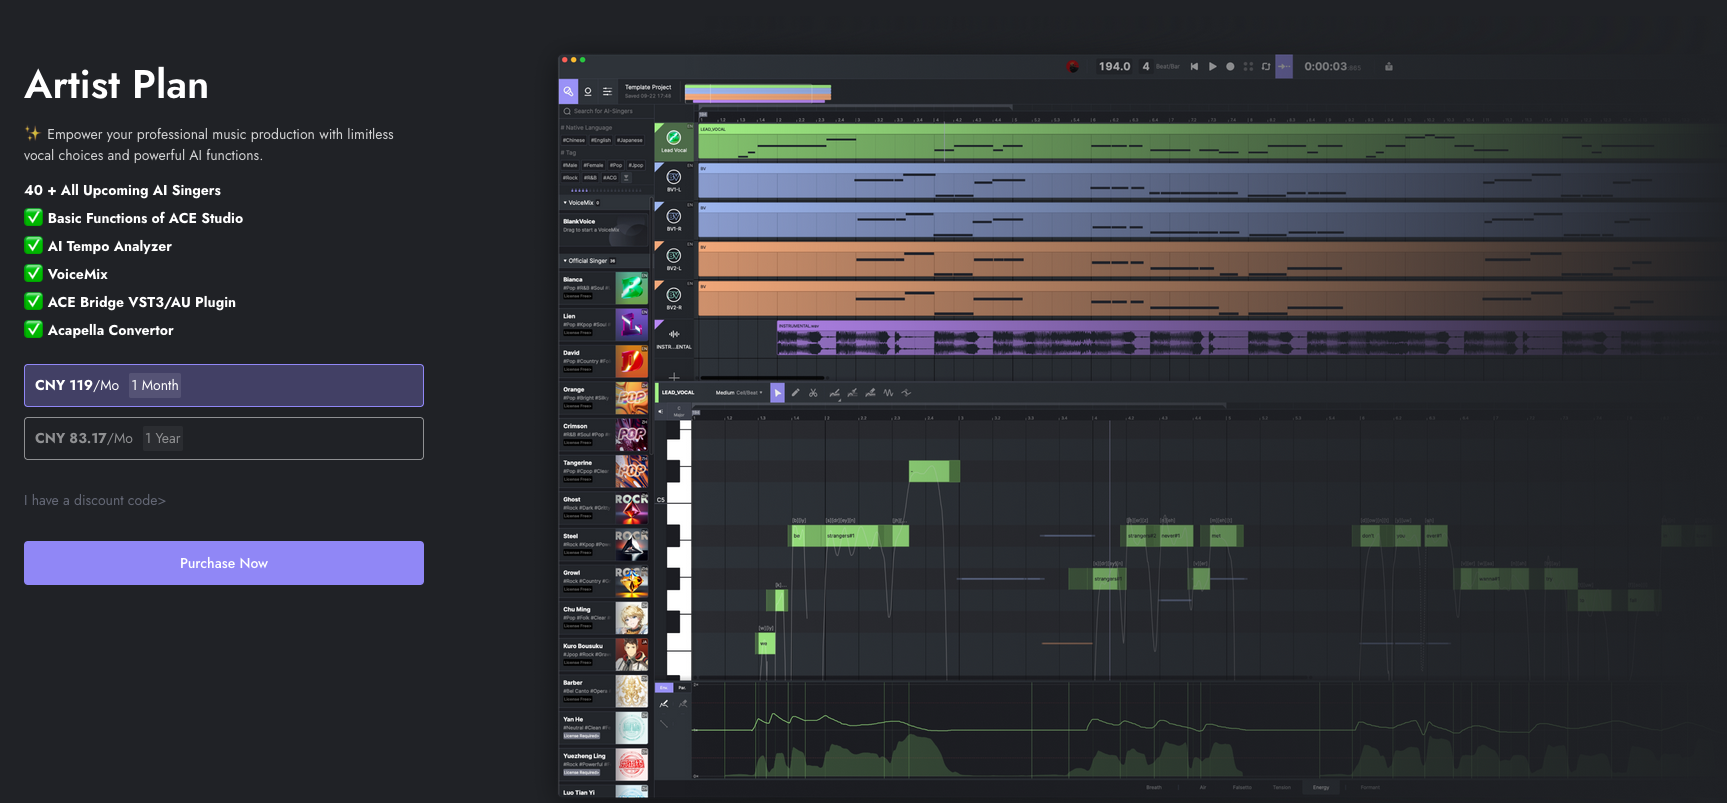This screenshot has height=803, width=1727.
Task: Select the parameter pen draw tool
Action: [664, 704]
